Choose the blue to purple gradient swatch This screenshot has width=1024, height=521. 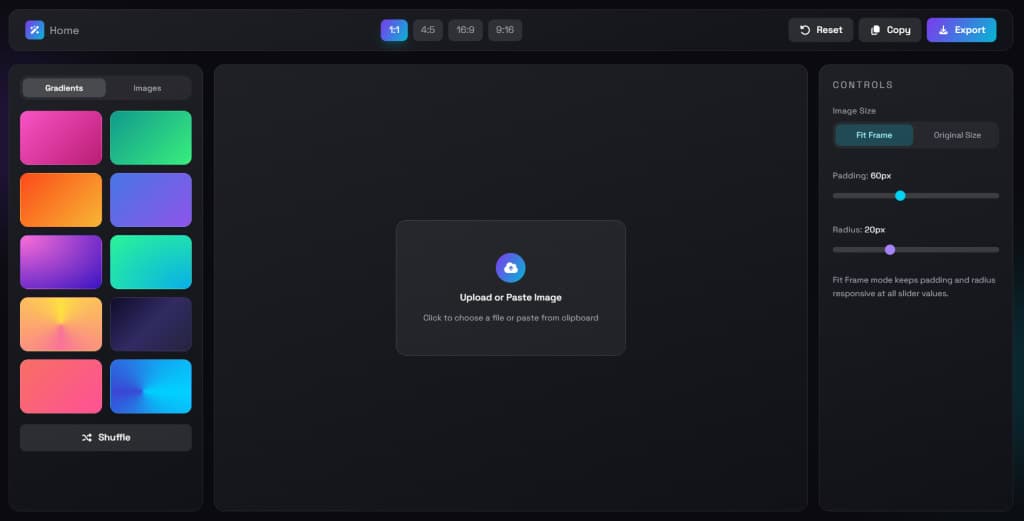tap(151, 200)
